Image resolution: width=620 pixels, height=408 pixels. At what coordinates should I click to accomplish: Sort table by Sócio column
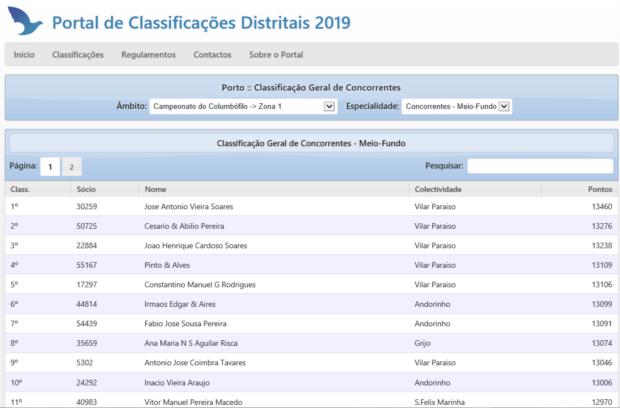[87, 189]
